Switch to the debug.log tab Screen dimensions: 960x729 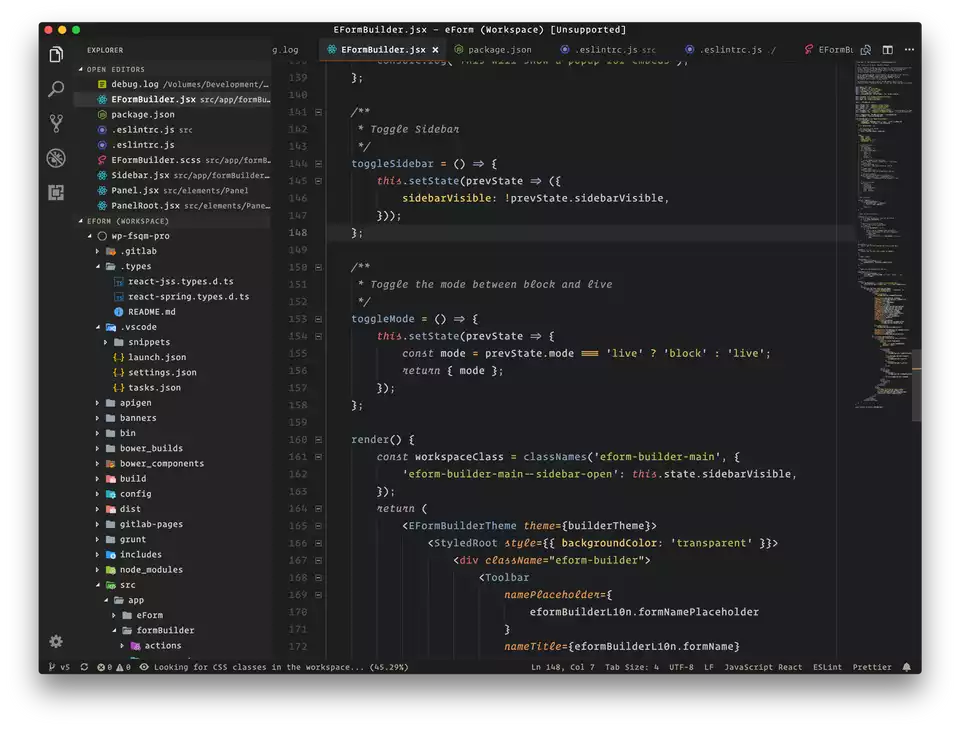pos(285,50)
